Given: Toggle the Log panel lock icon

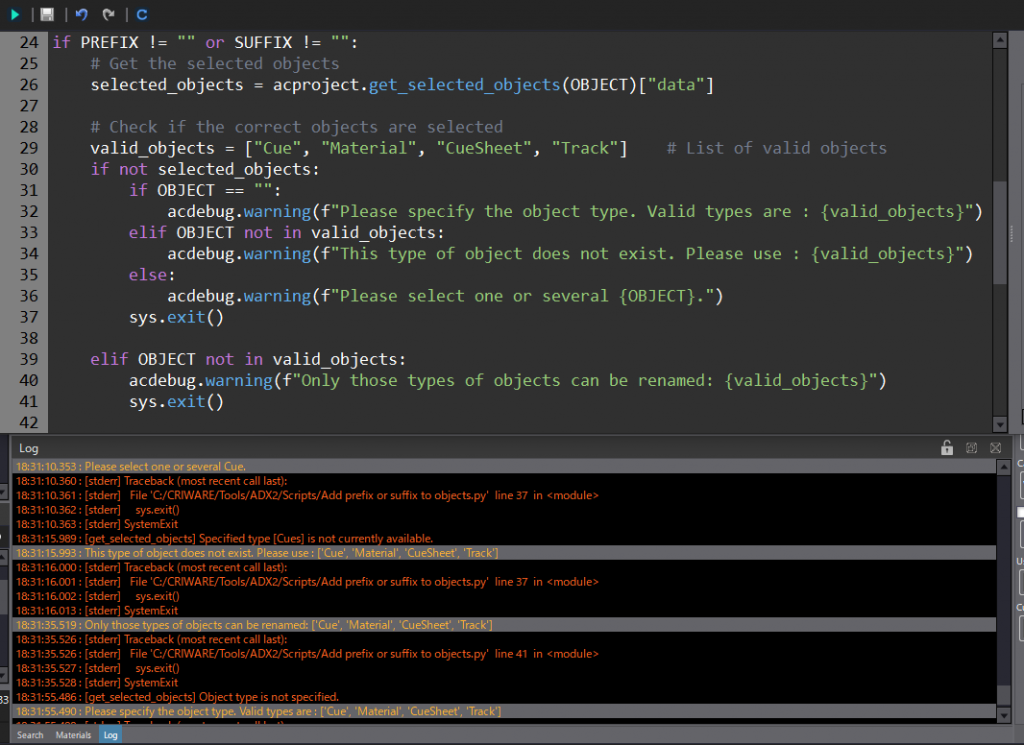Looking at the screenshot, I should (x=947, y=448).
